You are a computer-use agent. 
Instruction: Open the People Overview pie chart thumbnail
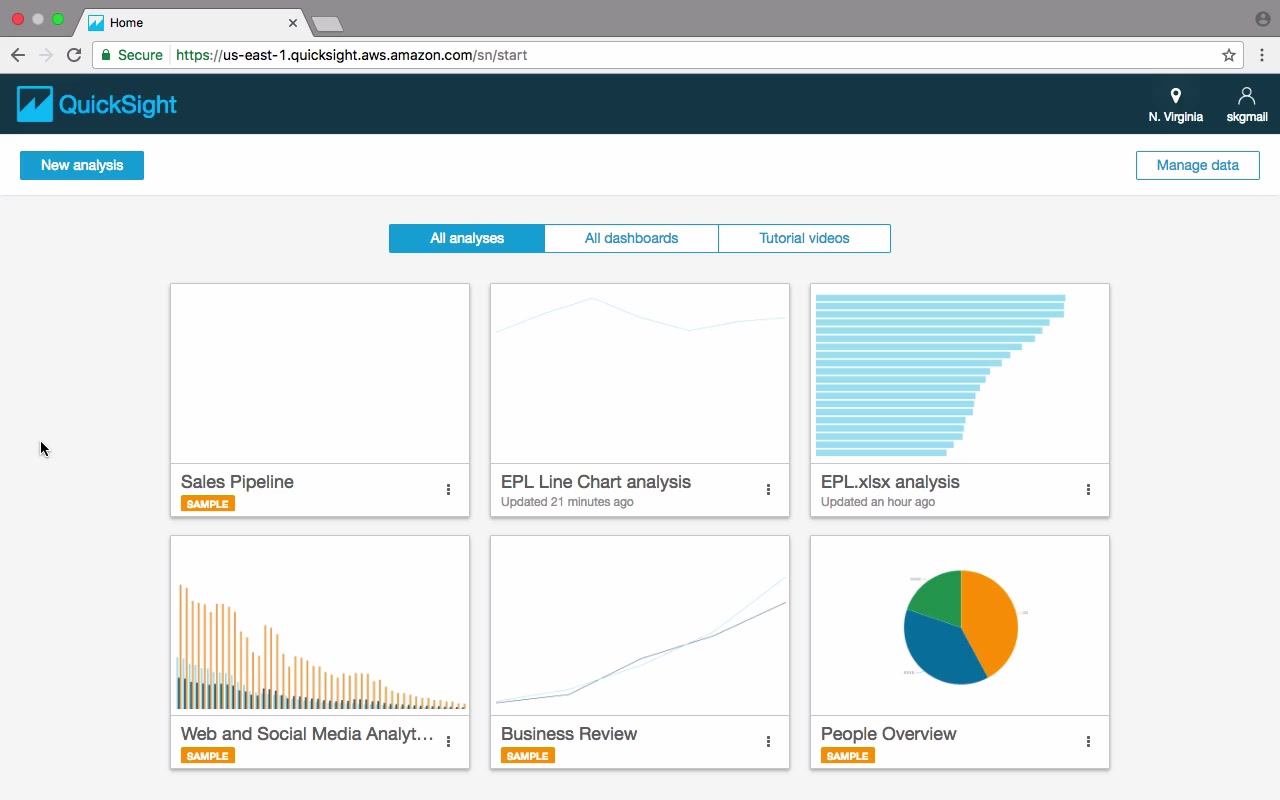960,625
